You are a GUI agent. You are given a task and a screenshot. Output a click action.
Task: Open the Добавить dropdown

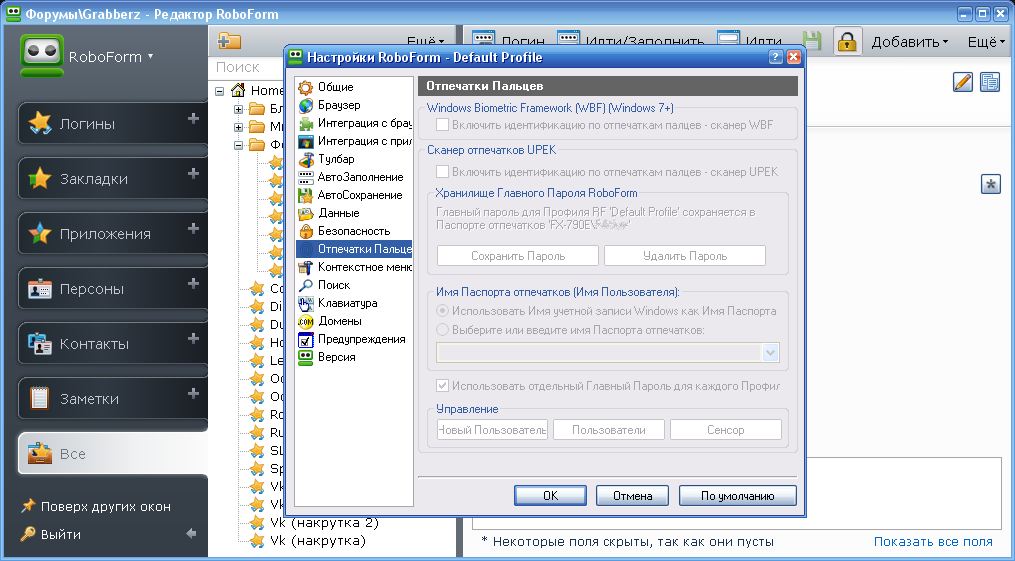(909, 42)
